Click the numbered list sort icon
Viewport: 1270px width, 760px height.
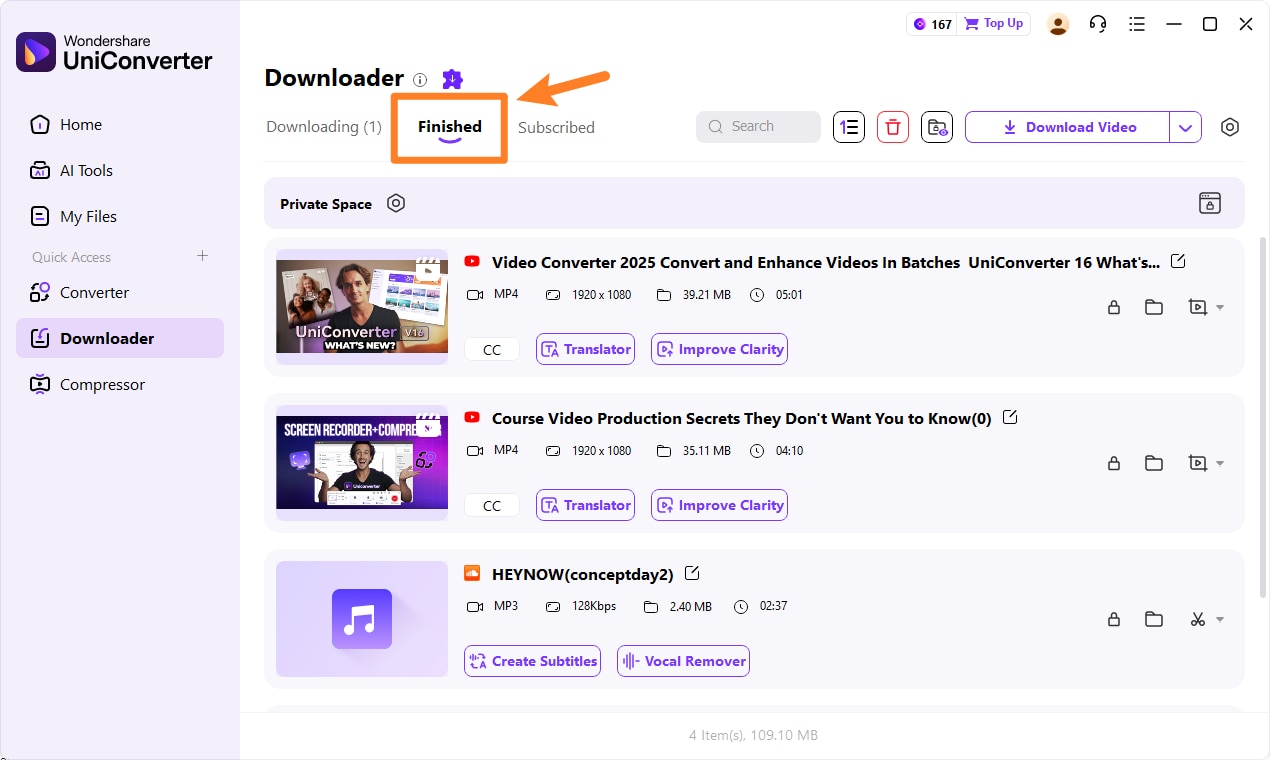click(x=849, y=127)
